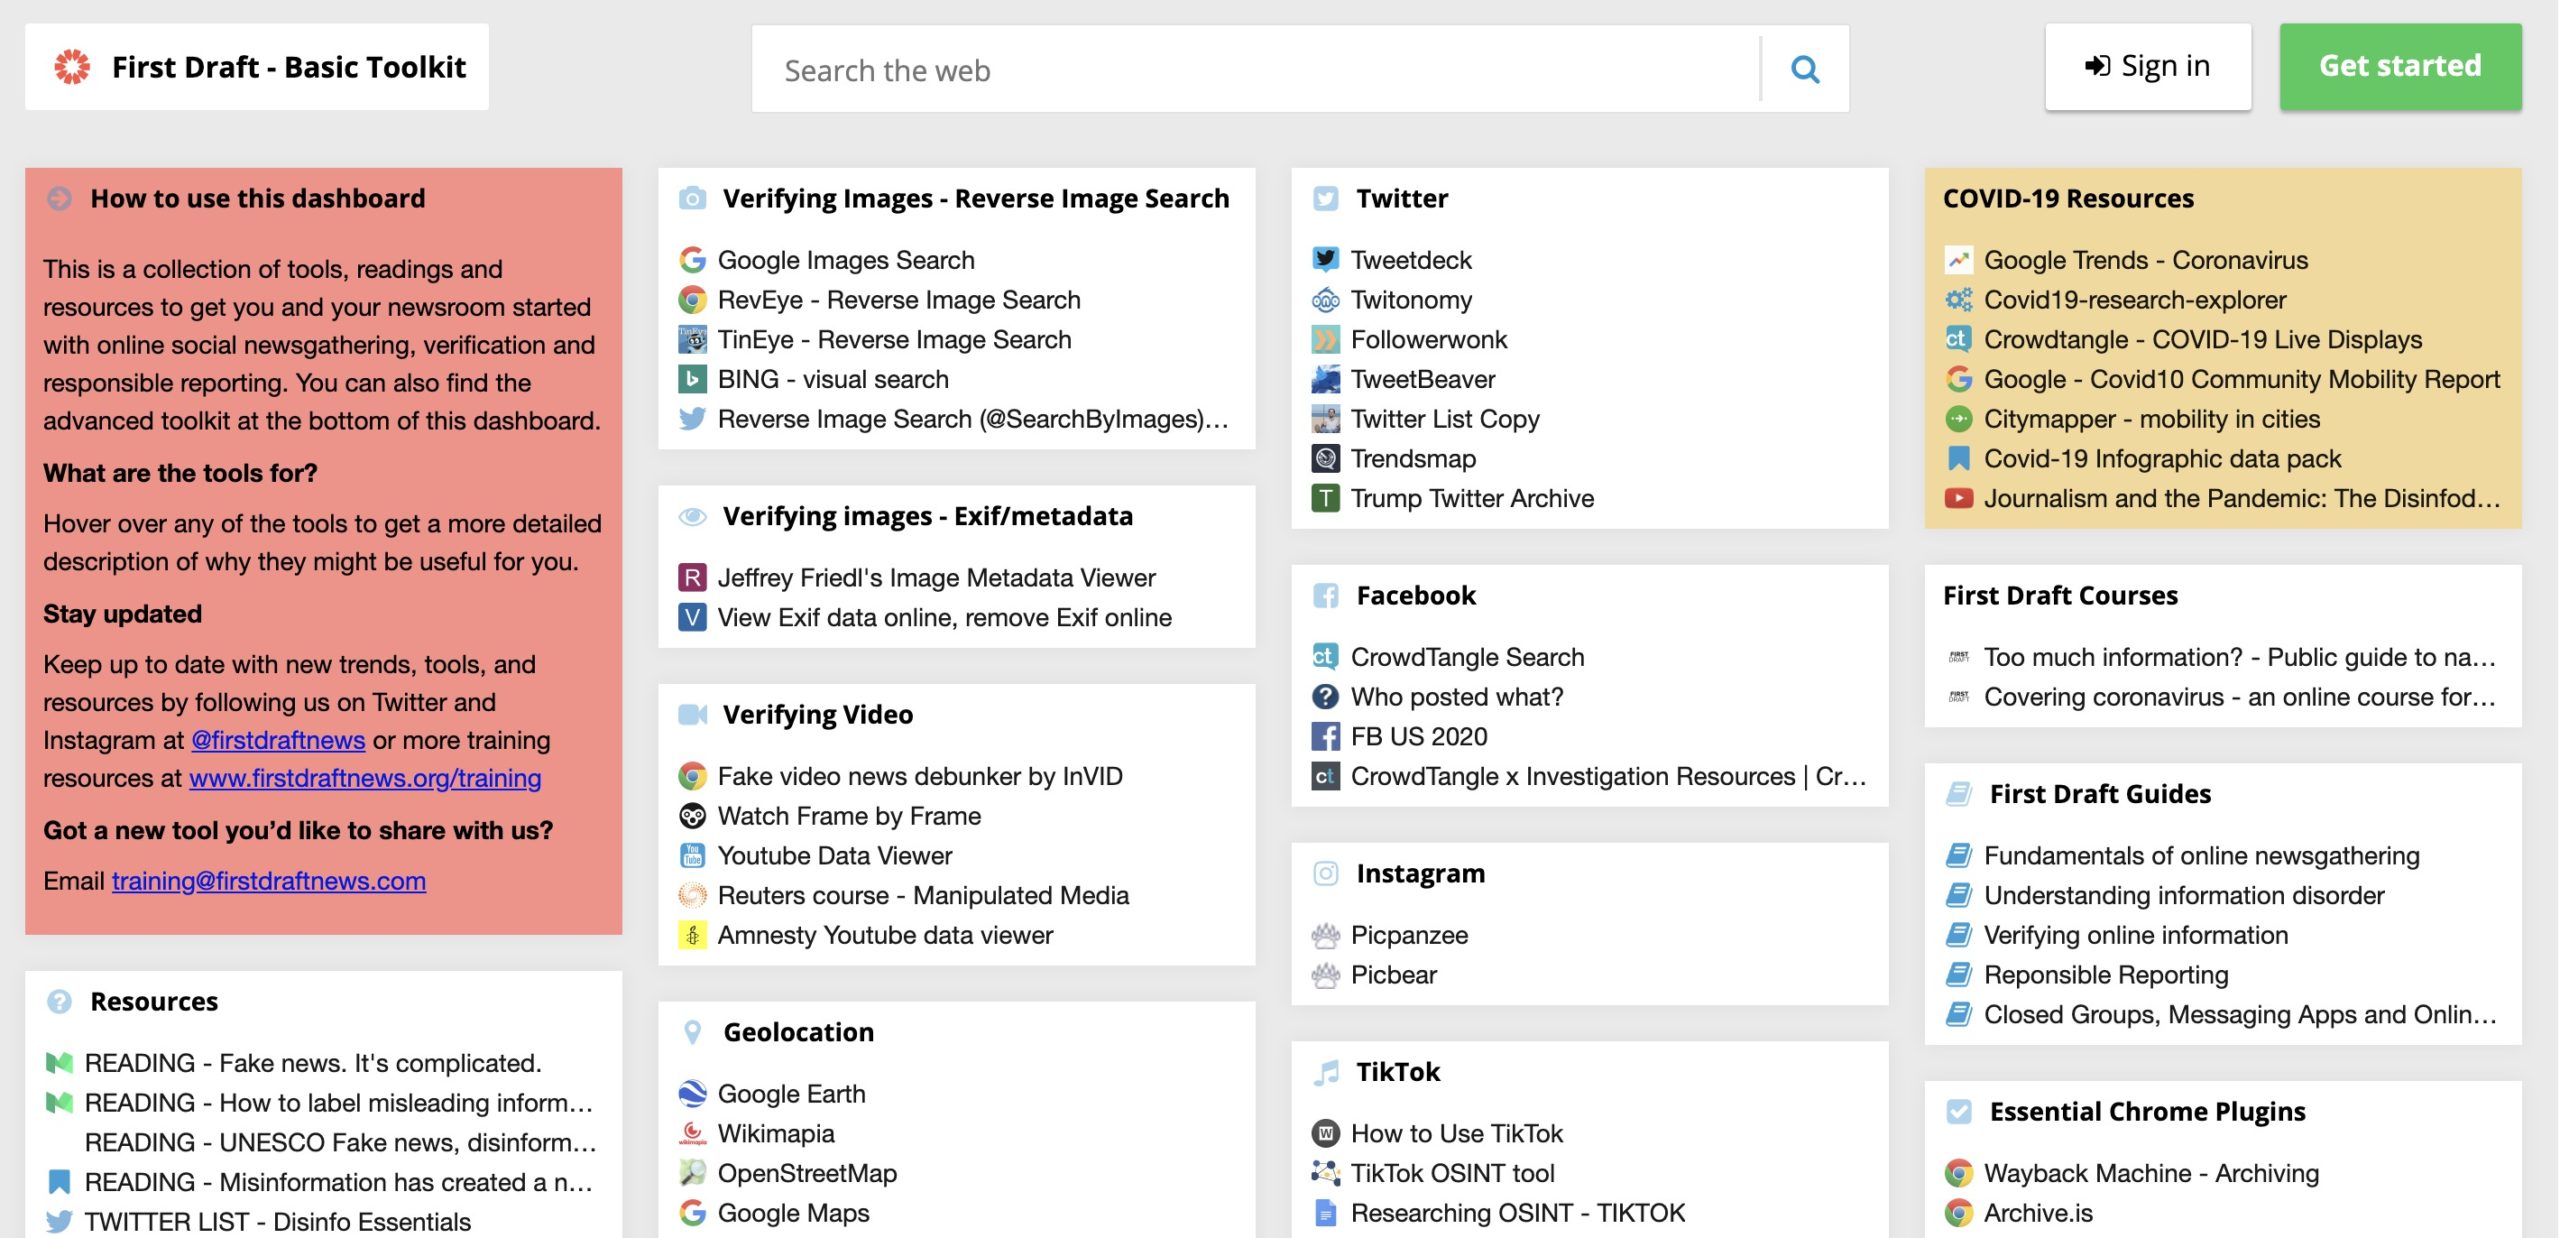Click the camera icon beside Verifying Images header
Image resolution: width=2560 pixels, height=1238 pixels.
[692, 198]
